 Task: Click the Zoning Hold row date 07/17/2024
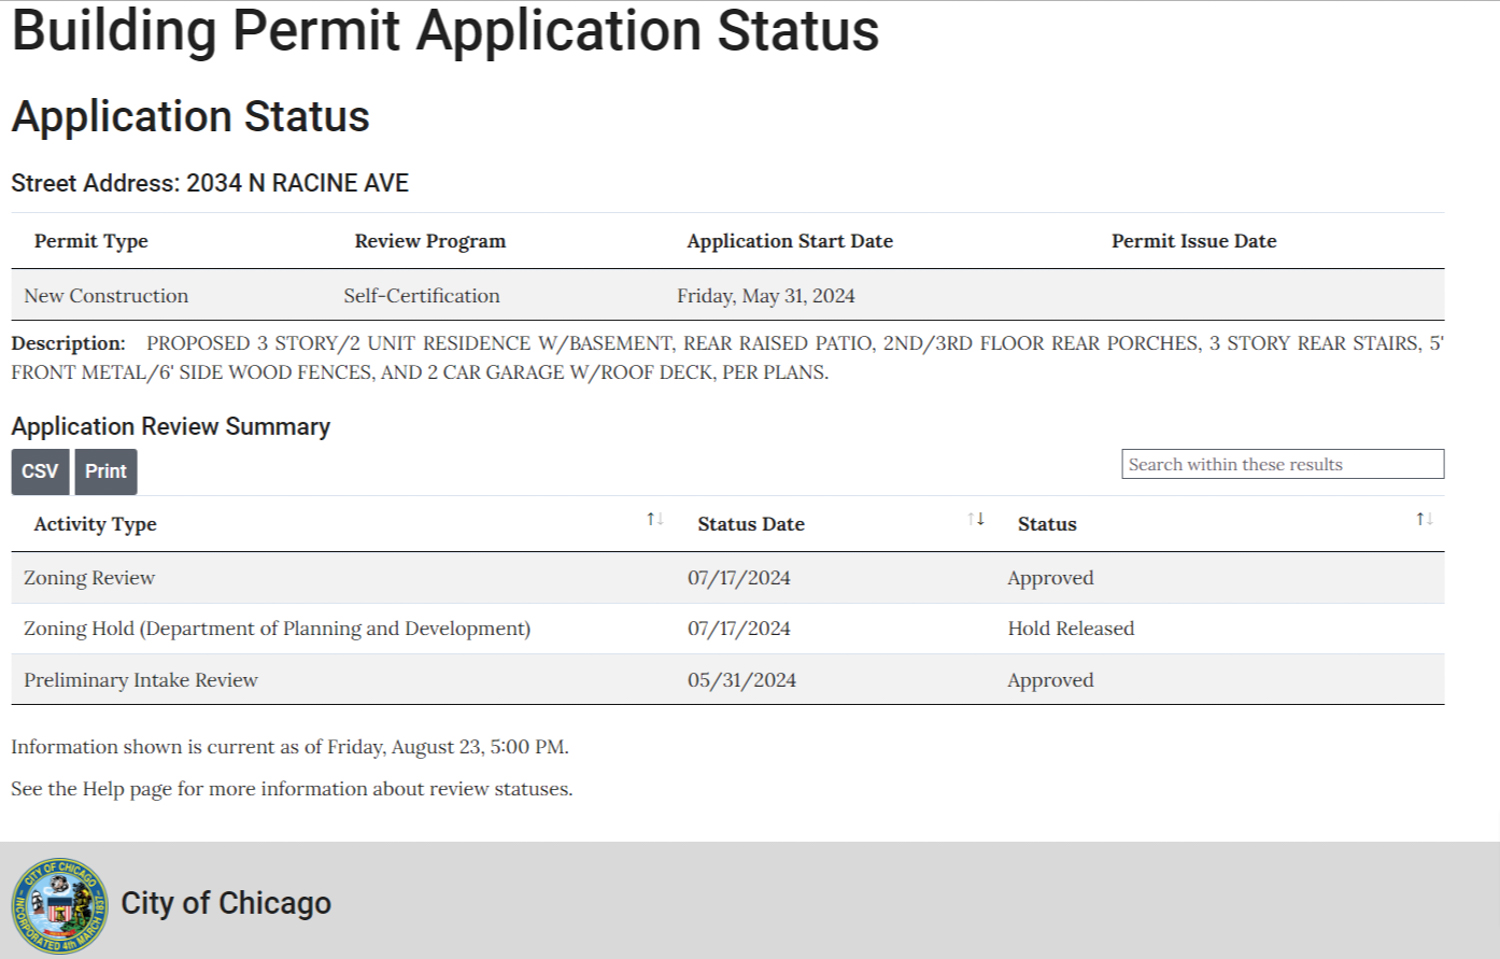click(x=739, y=629)
